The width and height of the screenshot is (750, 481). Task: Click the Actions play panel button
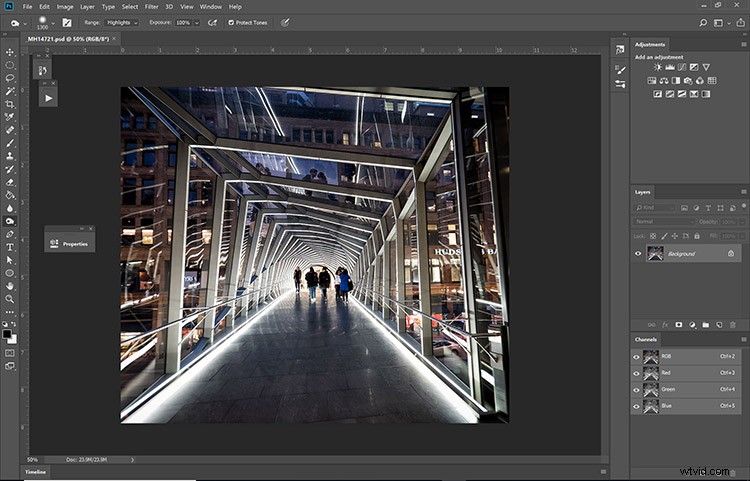click(48, 98)
